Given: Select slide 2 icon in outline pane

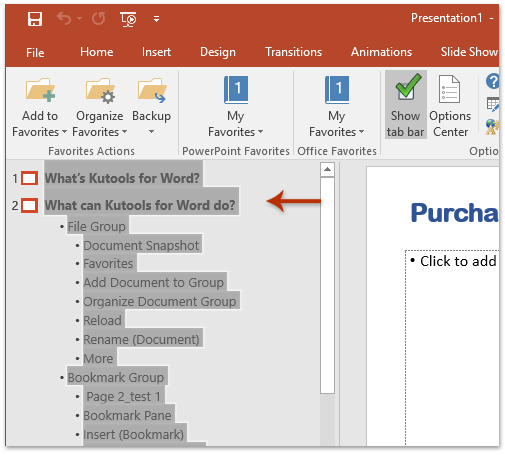Looking at the screenshot, I should 29,205.
